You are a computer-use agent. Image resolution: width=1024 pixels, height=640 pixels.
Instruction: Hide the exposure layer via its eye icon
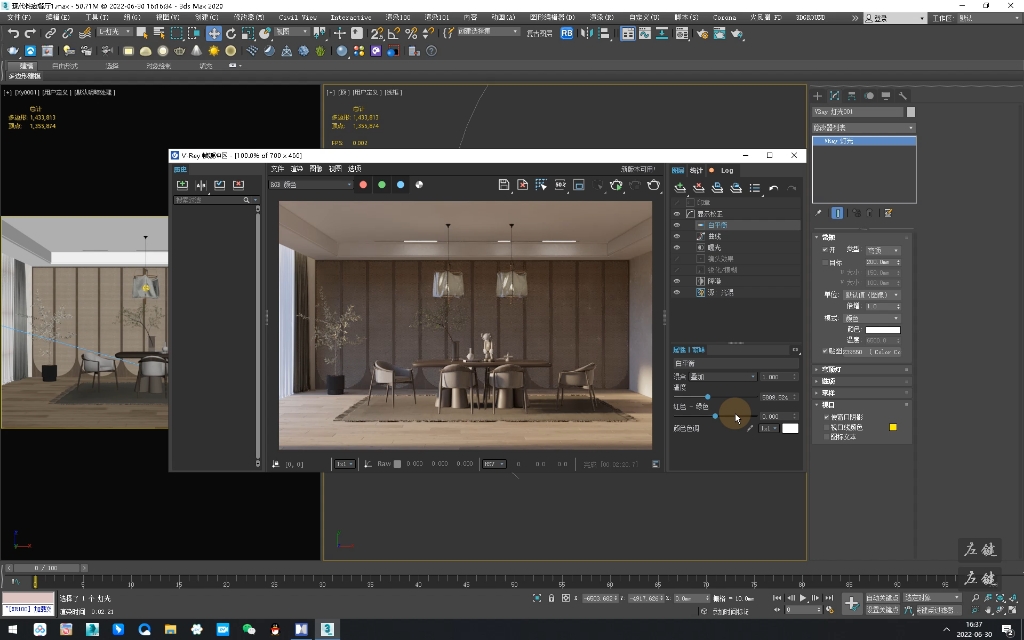click(677, 247)
